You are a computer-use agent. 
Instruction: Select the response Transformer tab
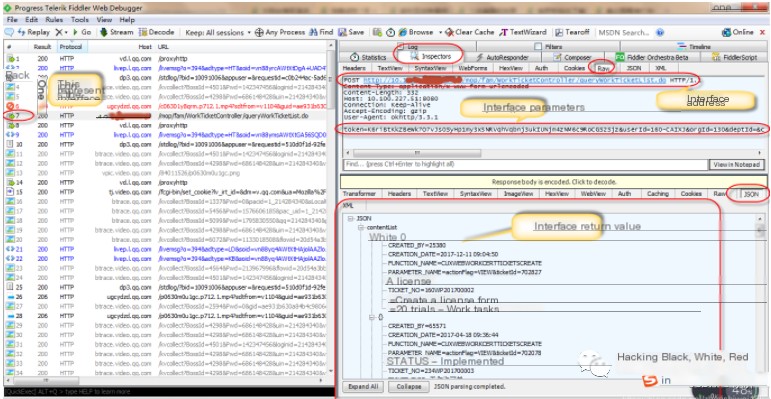pyautogui.click(x=359, y=194)
